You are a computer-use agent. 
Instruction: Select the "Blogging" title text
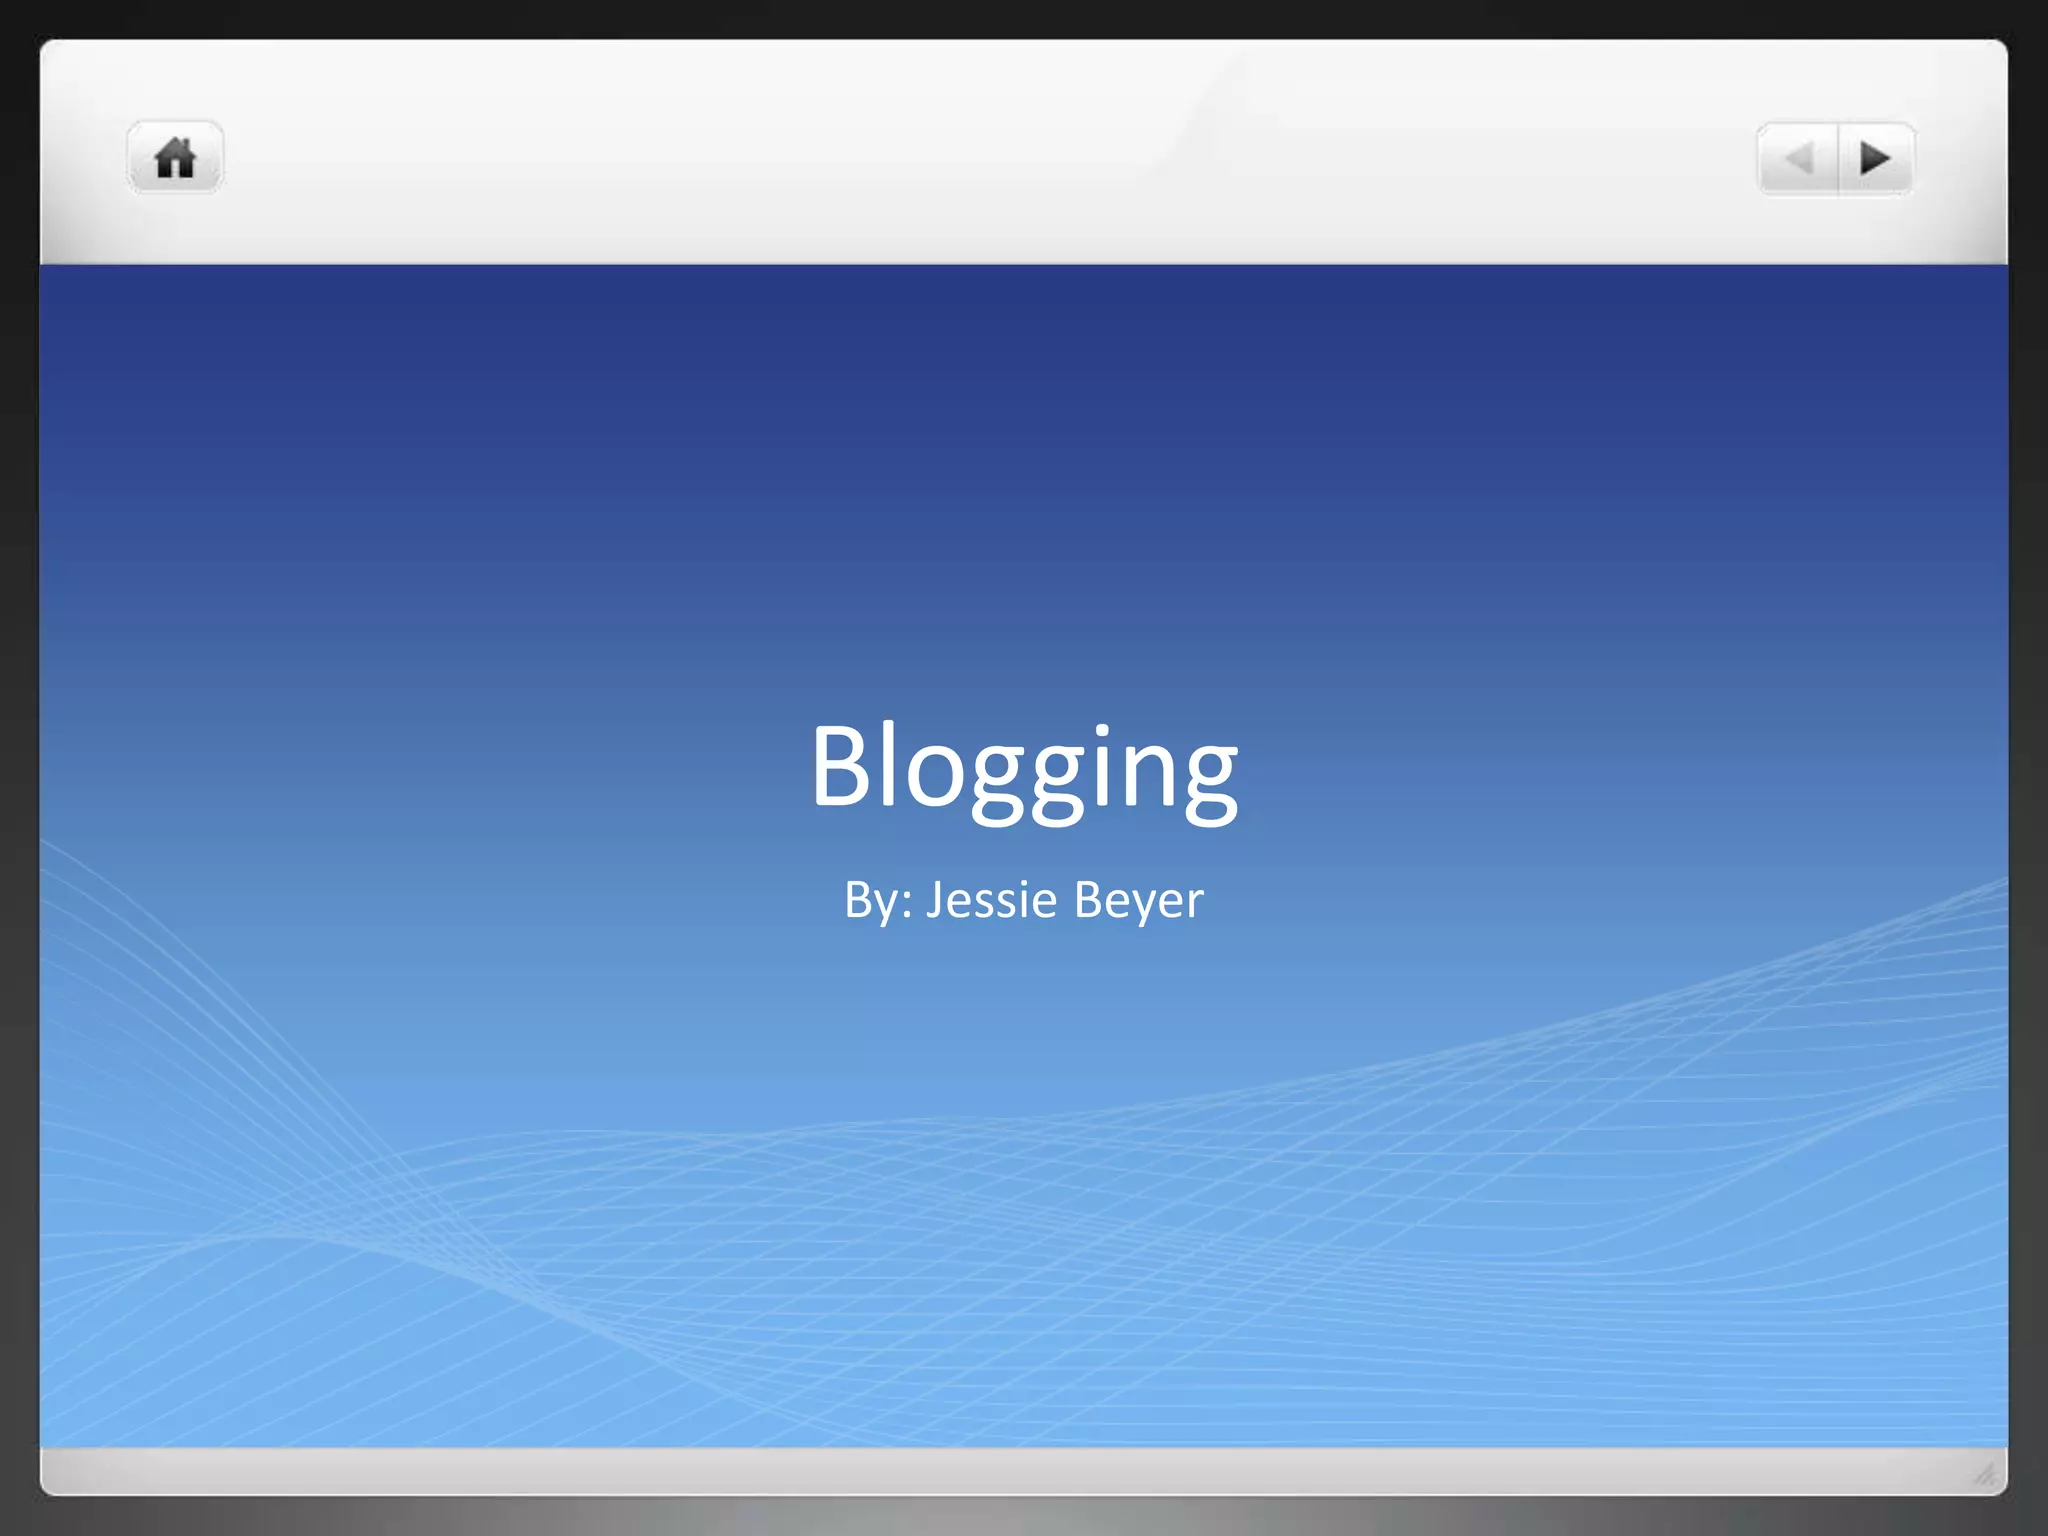(1023, 768)
